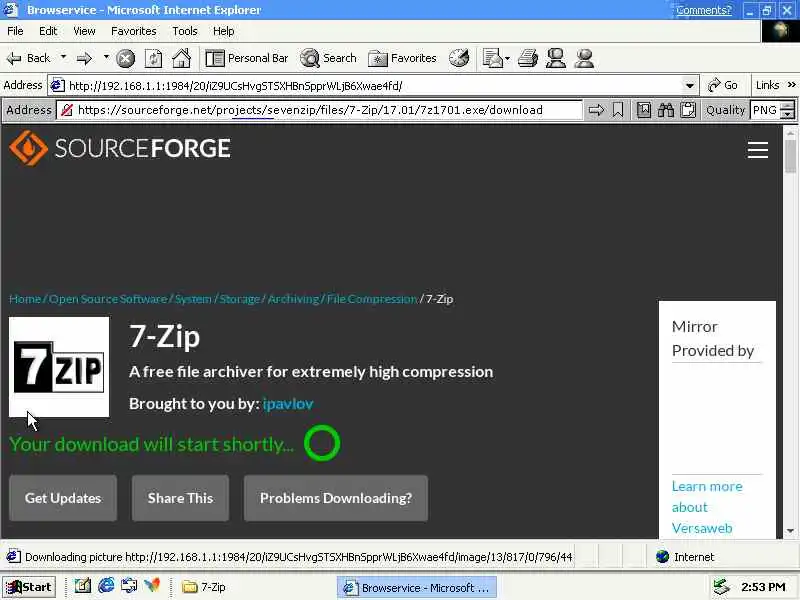Click the insecure lock icon in Browservice address

click(x=67, y=110)
